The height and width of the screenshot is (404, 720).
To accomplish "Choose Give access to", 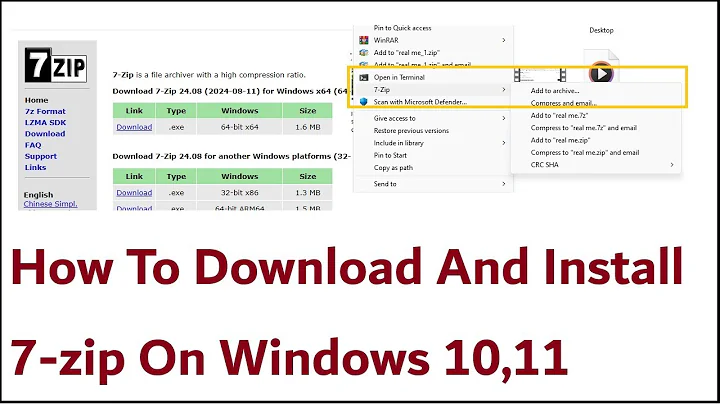I will point(394,118).
